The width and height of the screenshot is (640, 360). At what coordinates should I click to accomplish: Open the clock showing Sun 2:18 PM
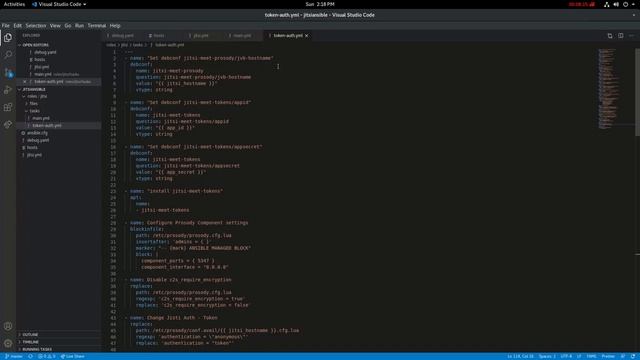(x=320, y=4)
